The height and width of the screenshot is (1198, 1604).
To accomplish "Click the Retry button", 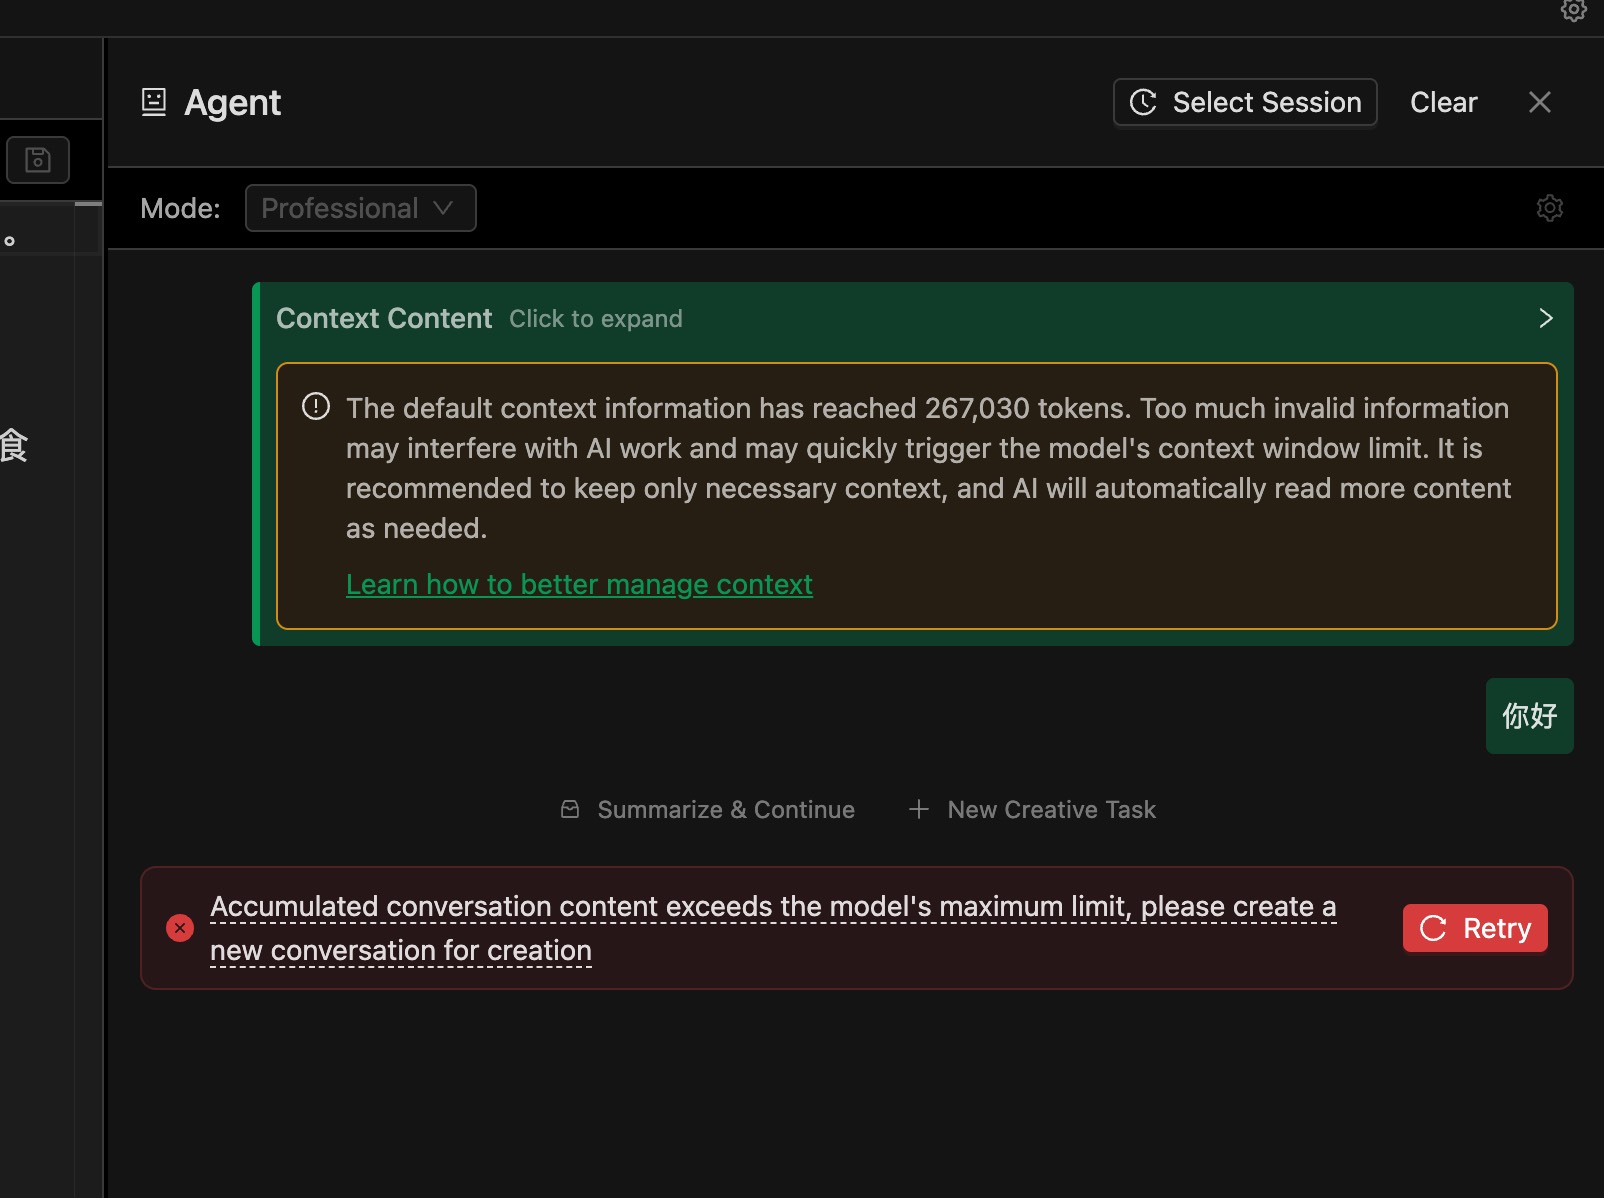I will 1474,928.
